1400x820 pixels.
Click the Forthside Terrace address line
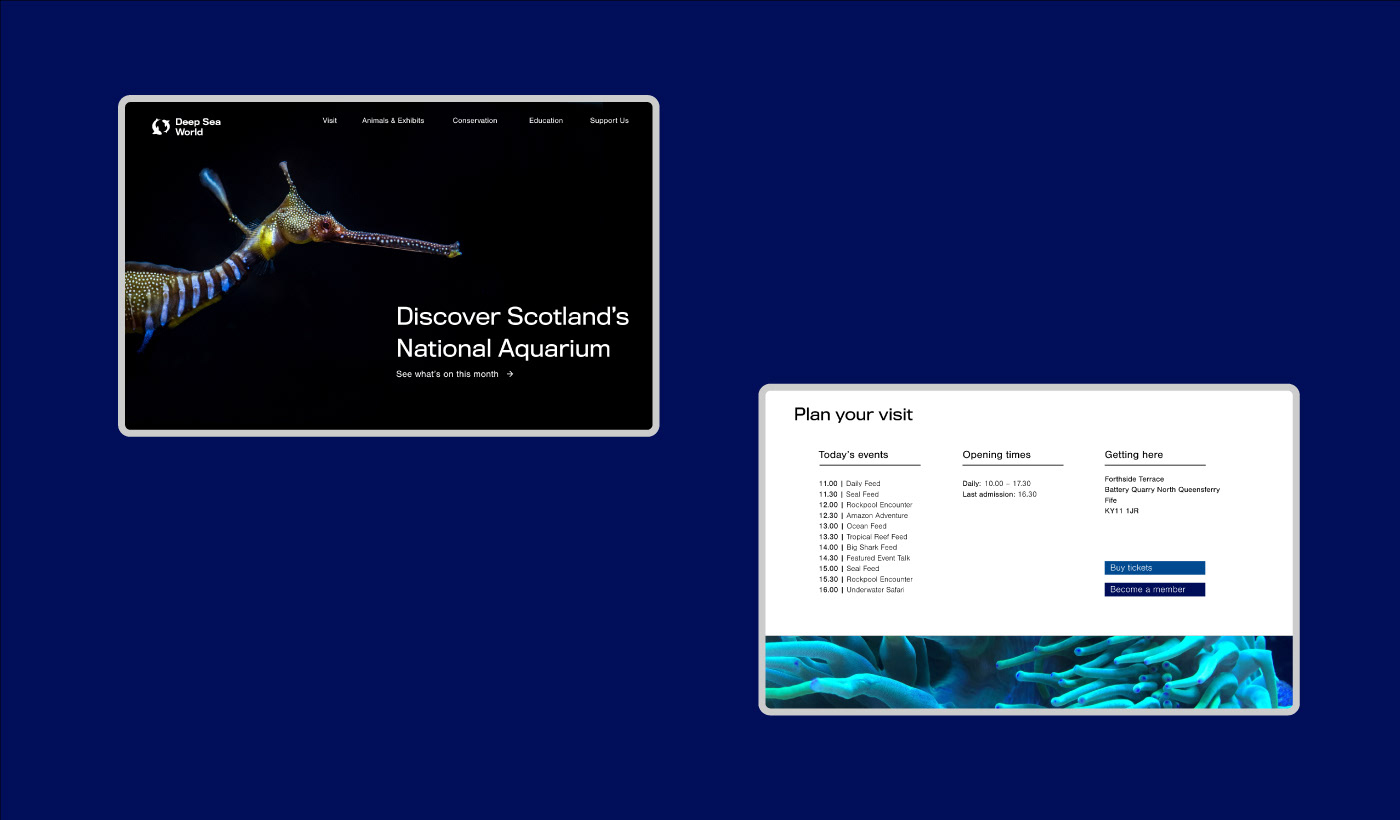tap(1134, 479)
